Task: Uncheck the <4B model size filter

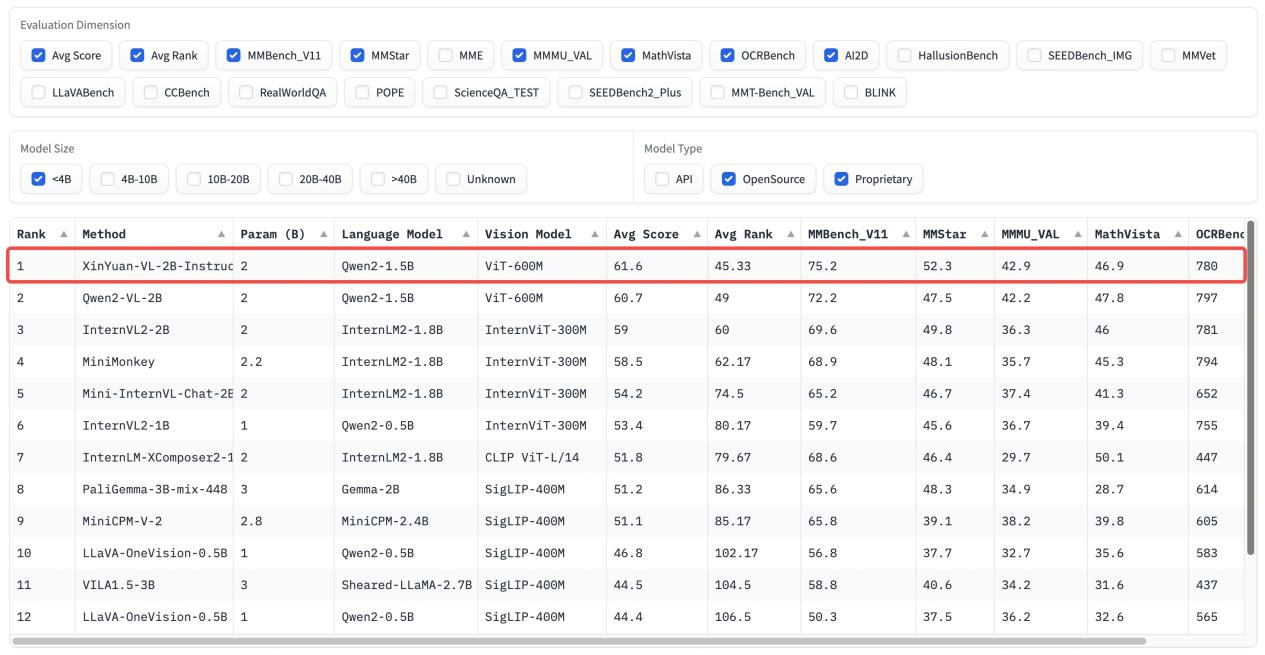Action: click(x=38, y=179)
